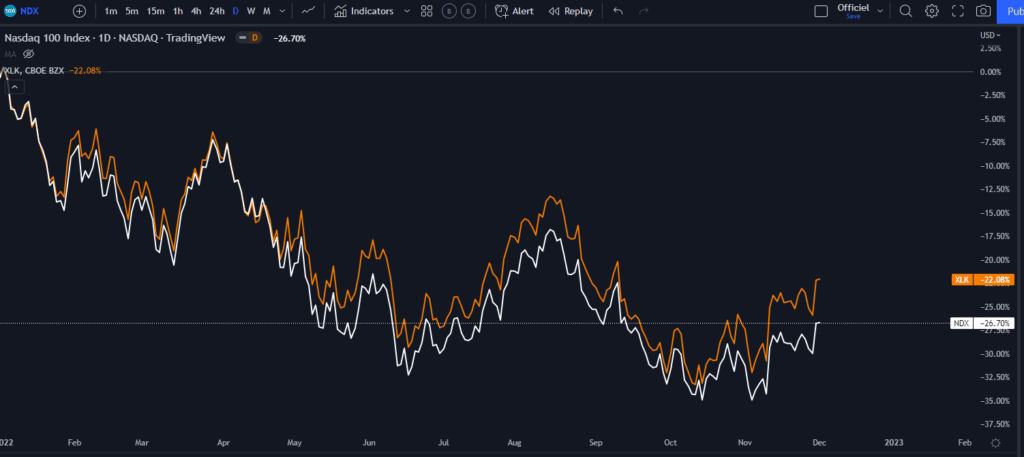The height and width of the screenshot is (457, 1024).
Task: Create an Alert
Action: pyautogui.click(x=514, y=11)
